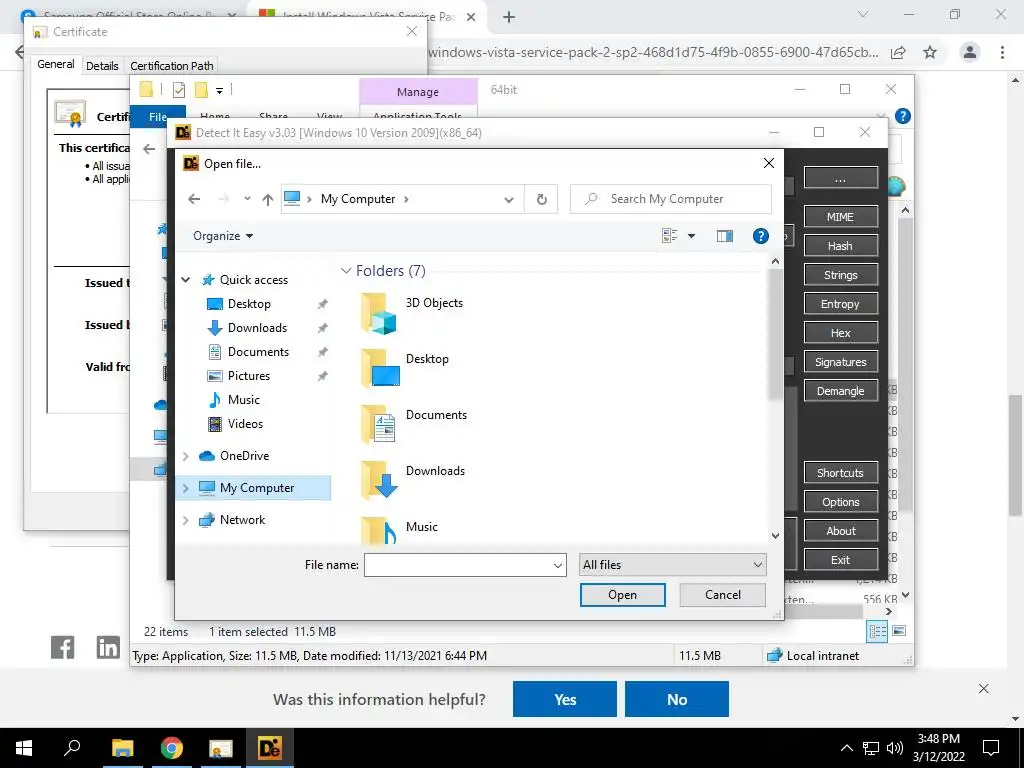
Task: Click the Hash button in Detect It Easy
Action: pyautogui.click(x=840, y=246)
